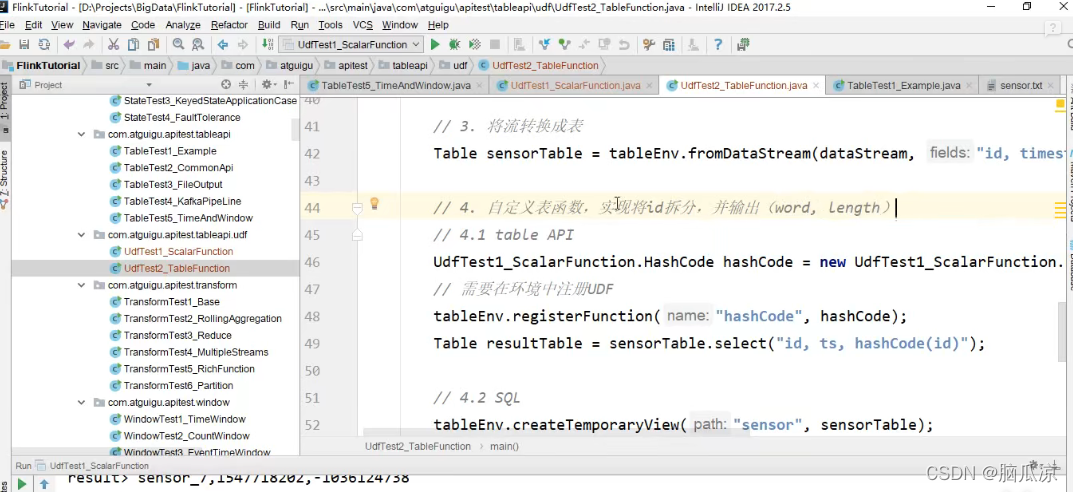Switch to TableTest1_Example.java tab
Viewport: 1073px width, 492px height.
[903, 86]
